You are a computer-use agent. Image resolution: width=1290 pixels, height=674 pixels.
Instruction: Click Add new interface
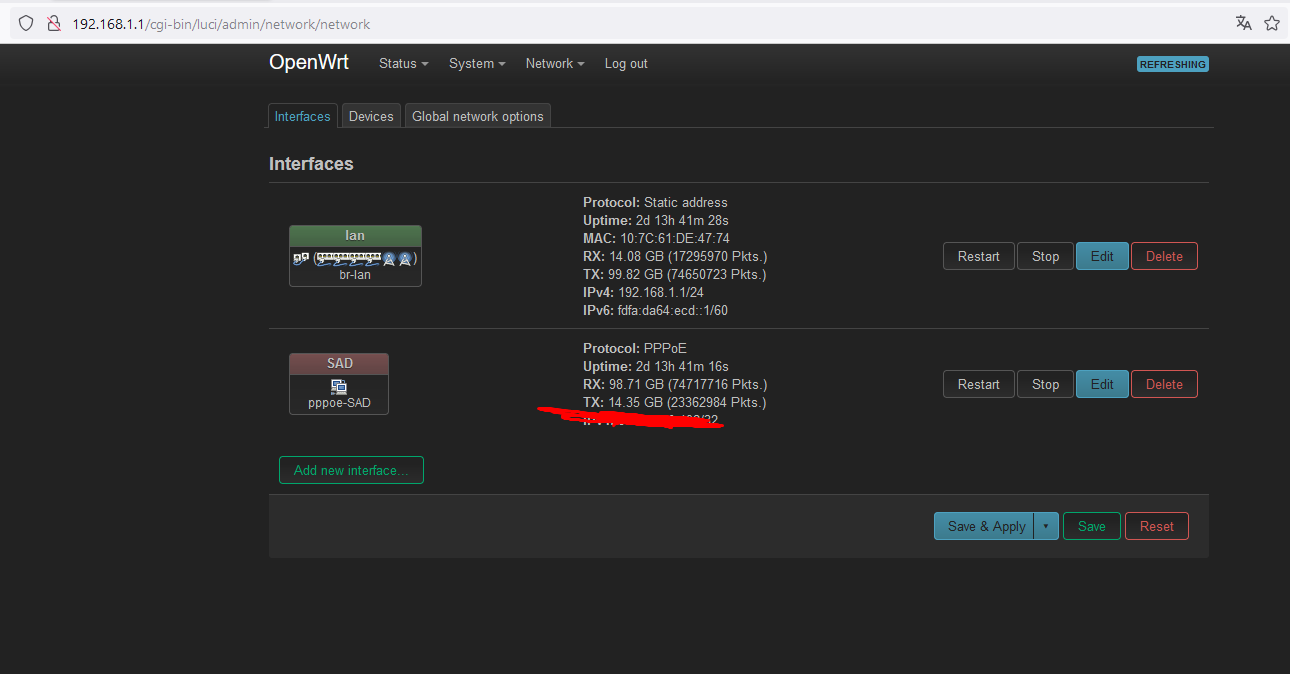[x=351, y=470]
